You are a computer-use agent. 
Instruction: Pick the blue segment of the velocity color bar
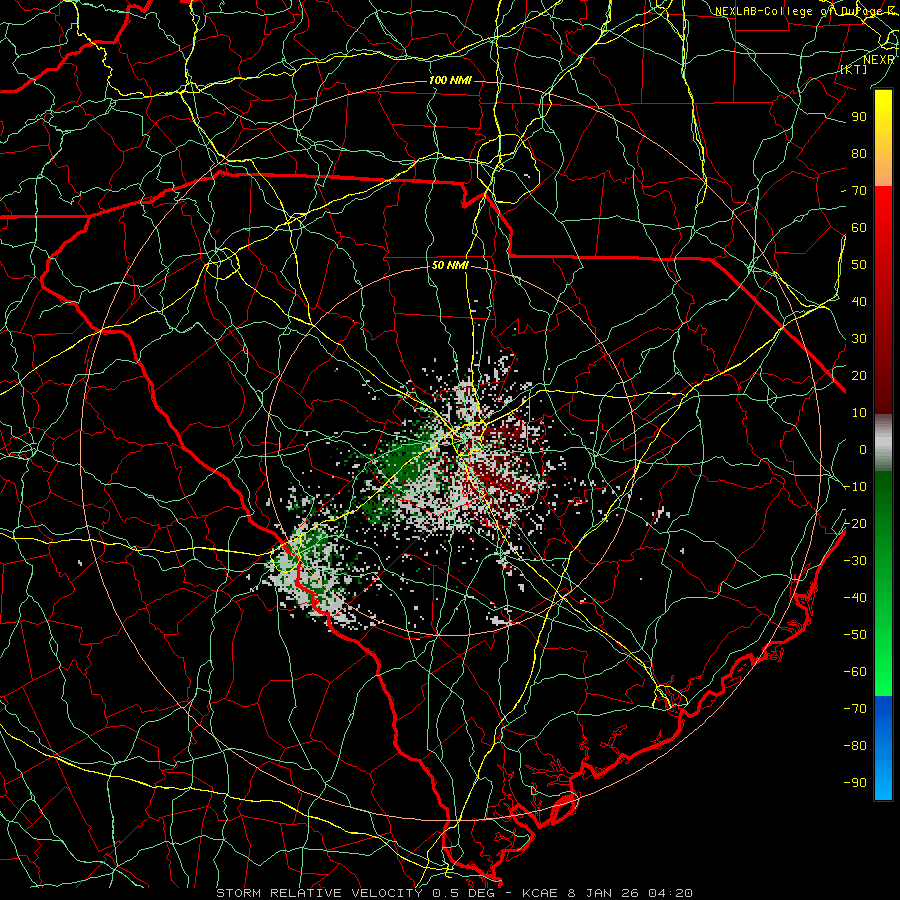[x=883, y=748]
